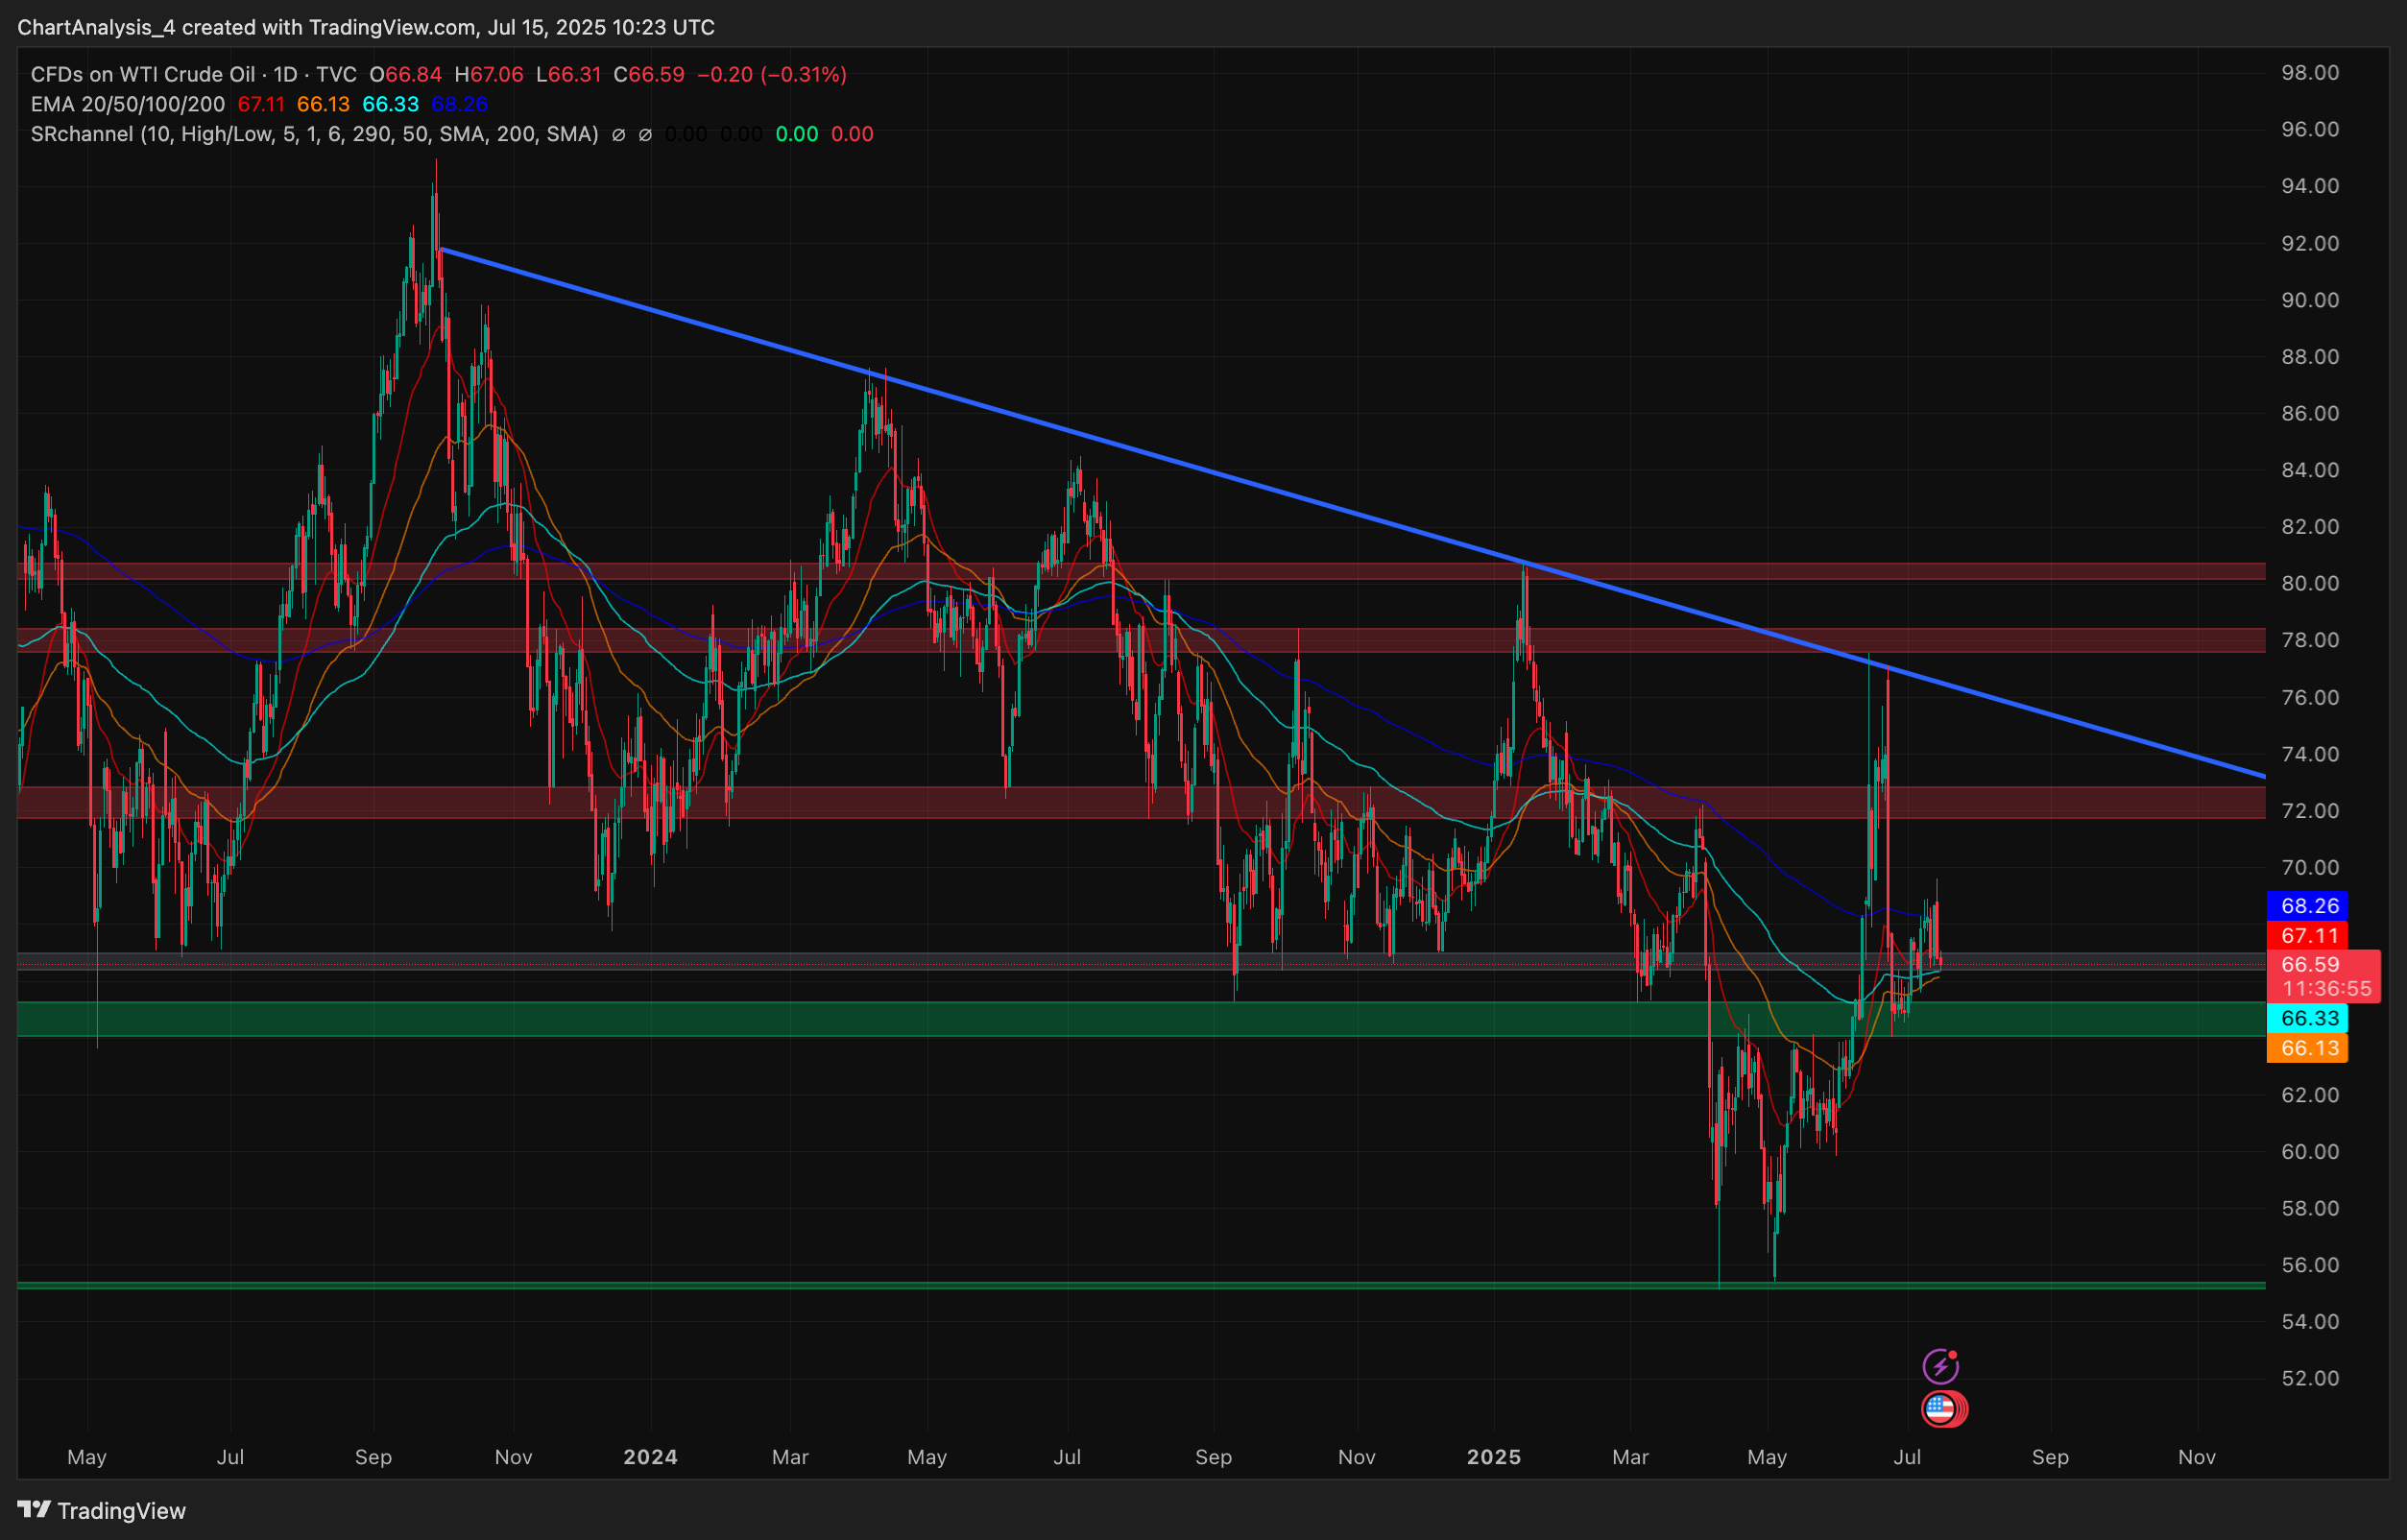
Task: Click the green support zone near 65
Action: coord(1141,1019)
